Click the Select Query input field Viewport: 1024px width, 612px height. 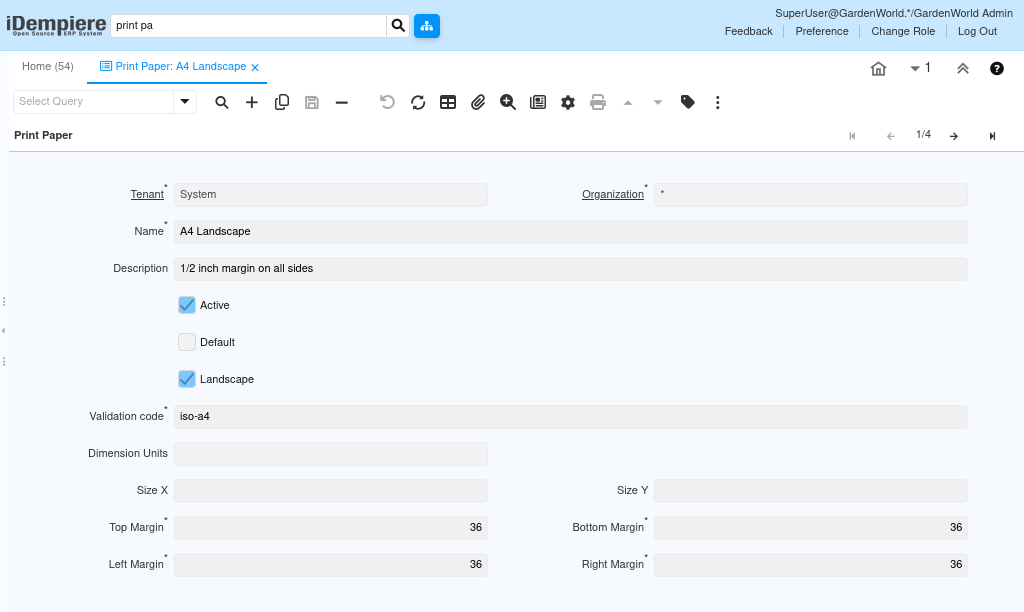click(93, 102)
